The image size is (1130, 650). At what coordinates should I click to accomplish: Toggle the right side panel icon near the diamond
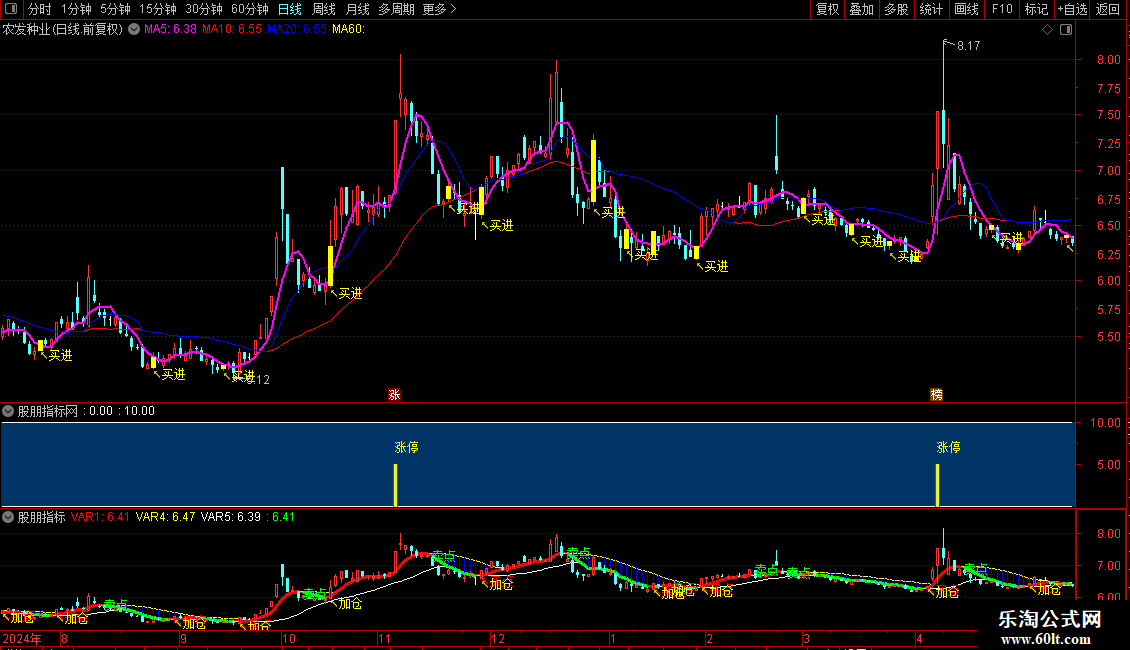1066,30
